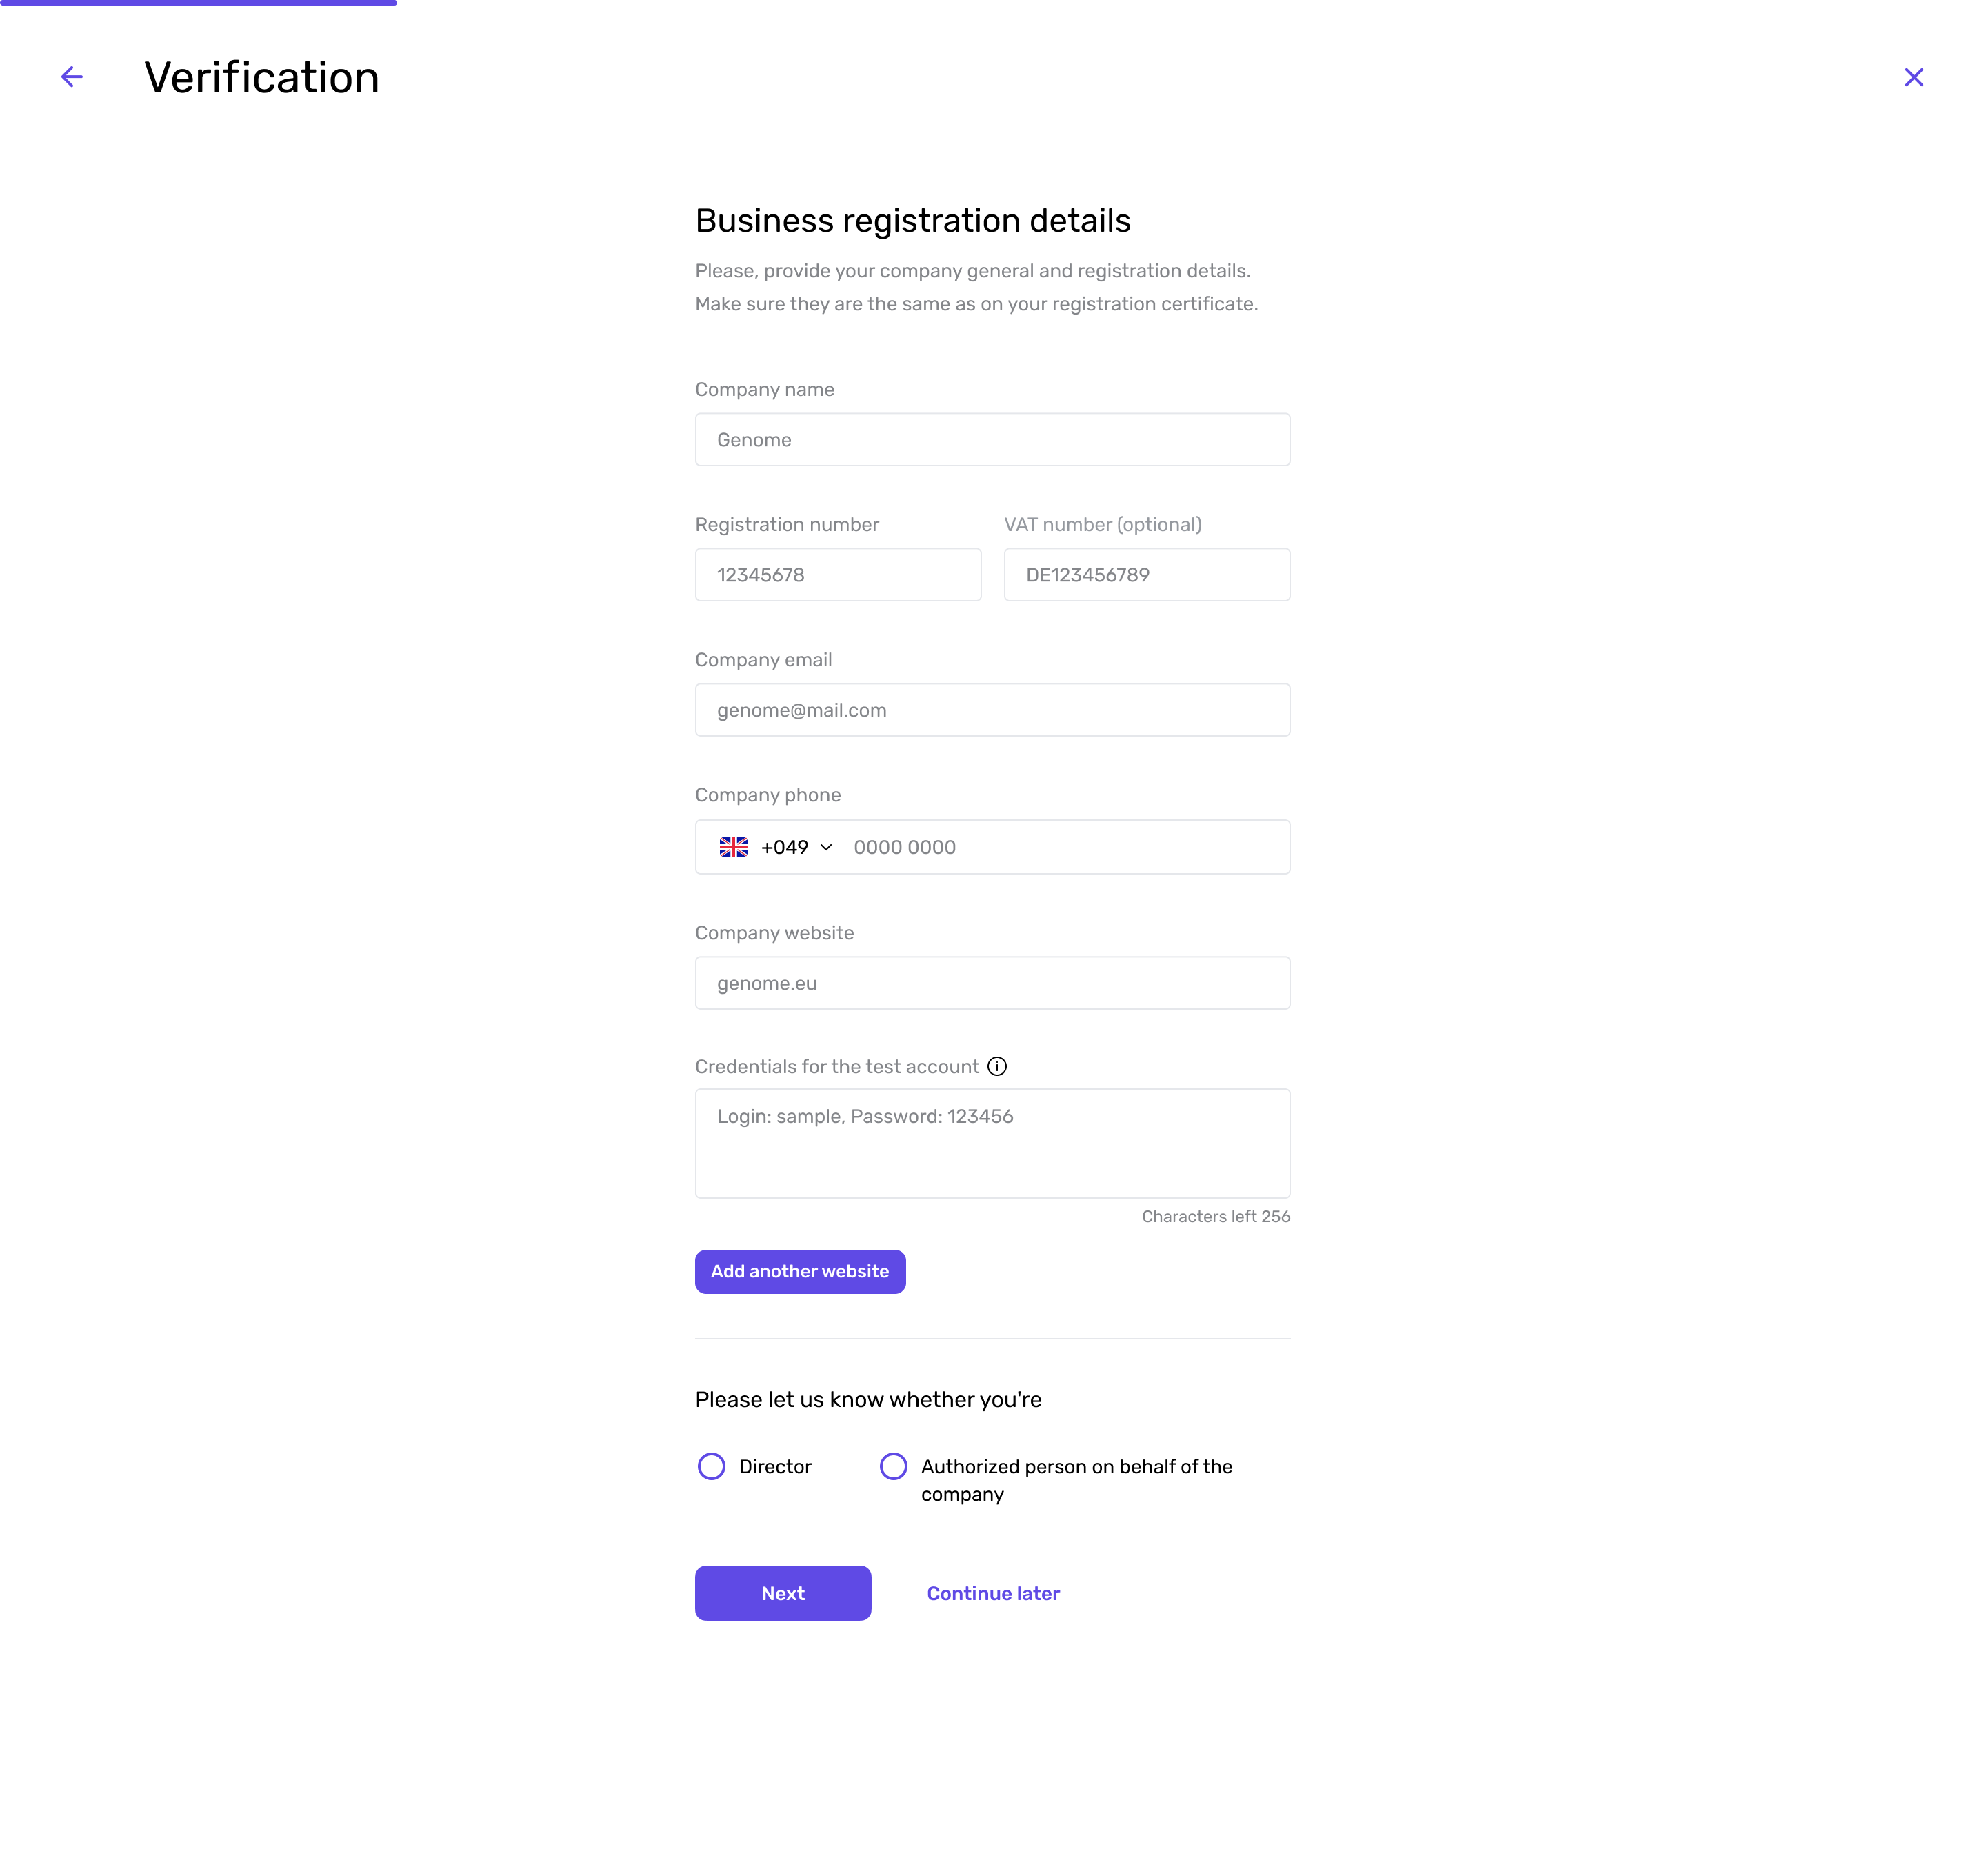Click the Continue later link
This screenshot has width=1986, height=1876.
[x=993, y=1593]
